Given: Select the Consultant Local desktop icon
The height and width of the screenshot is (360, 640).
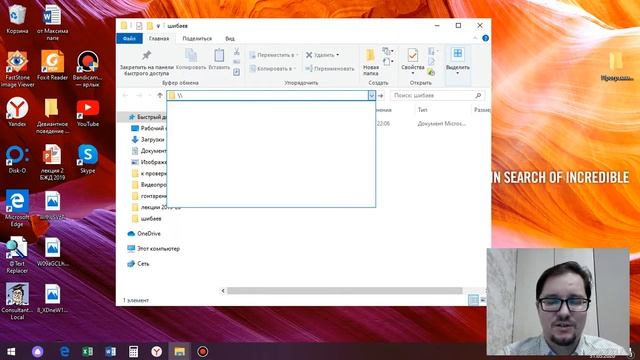Looking at the screenshot, I should click(x=17, y=302).
